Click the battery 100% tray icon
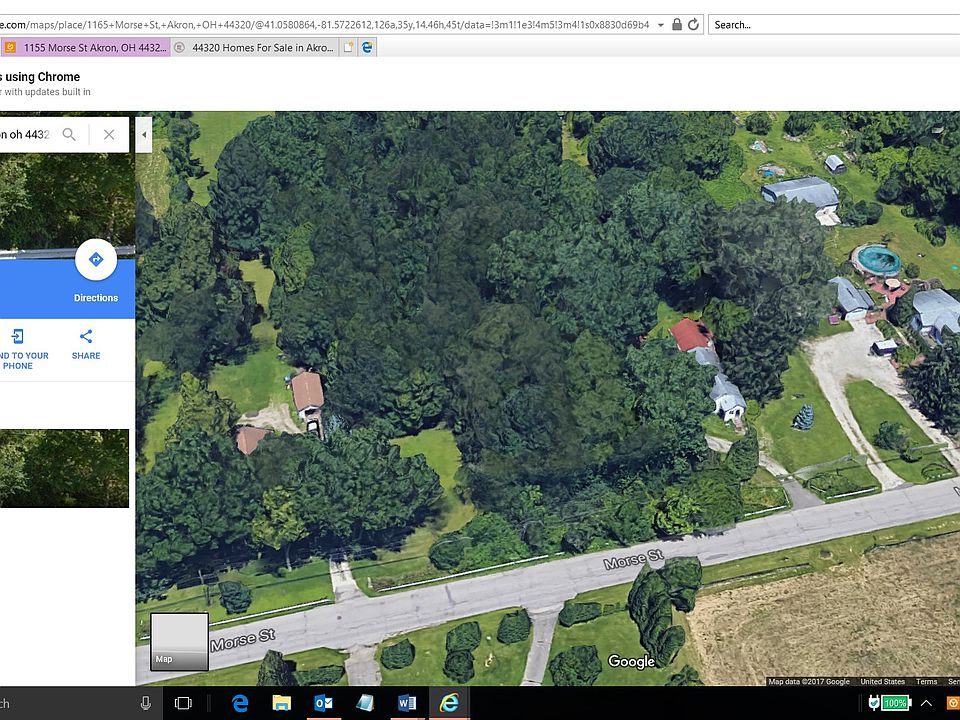The width and height of the screenshot is (960, 720). (x=890, y=703)
